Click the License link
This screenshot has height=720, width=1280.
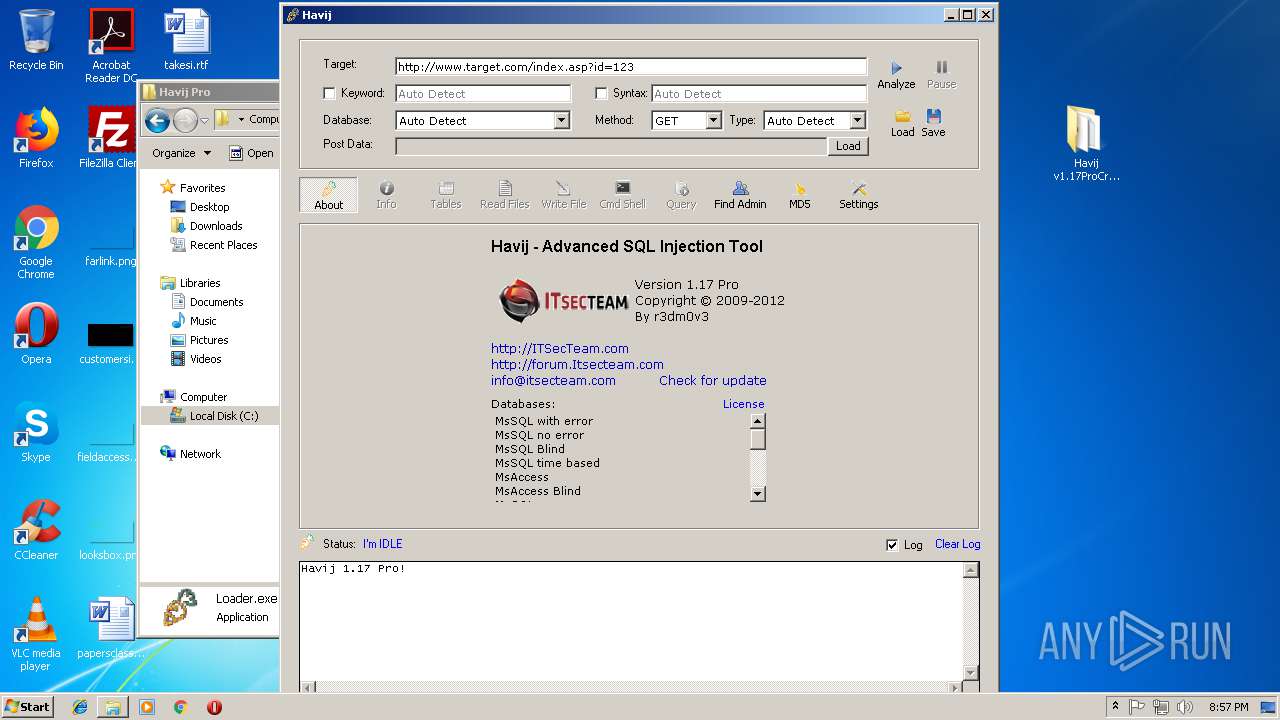click(x=744, y=404)
